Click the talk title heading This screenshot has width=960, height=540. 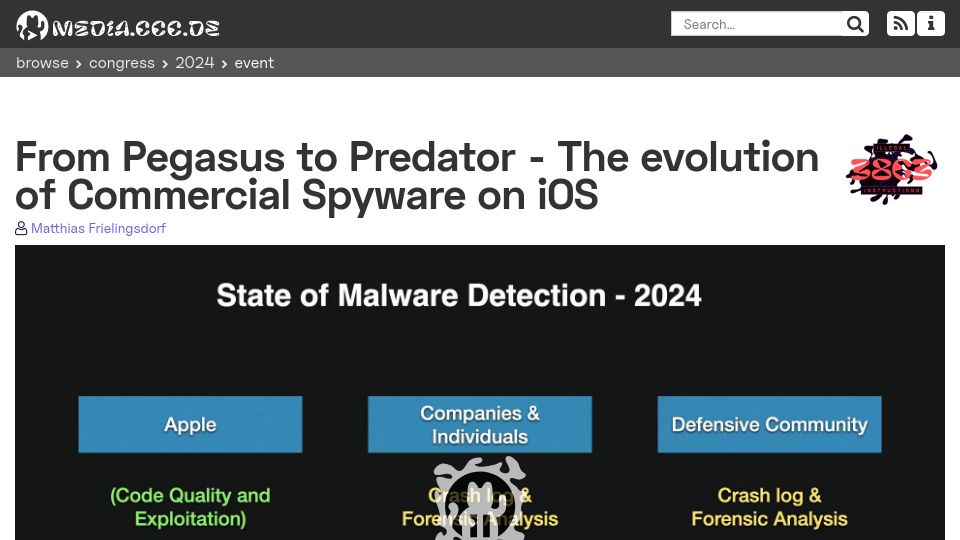click(x=417, y=176)
